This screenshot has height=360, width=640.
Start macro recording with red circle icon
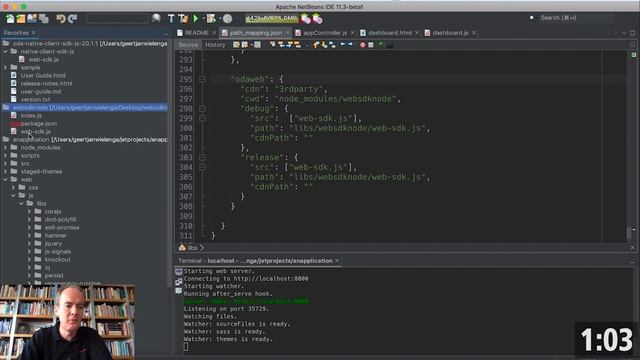362,44
